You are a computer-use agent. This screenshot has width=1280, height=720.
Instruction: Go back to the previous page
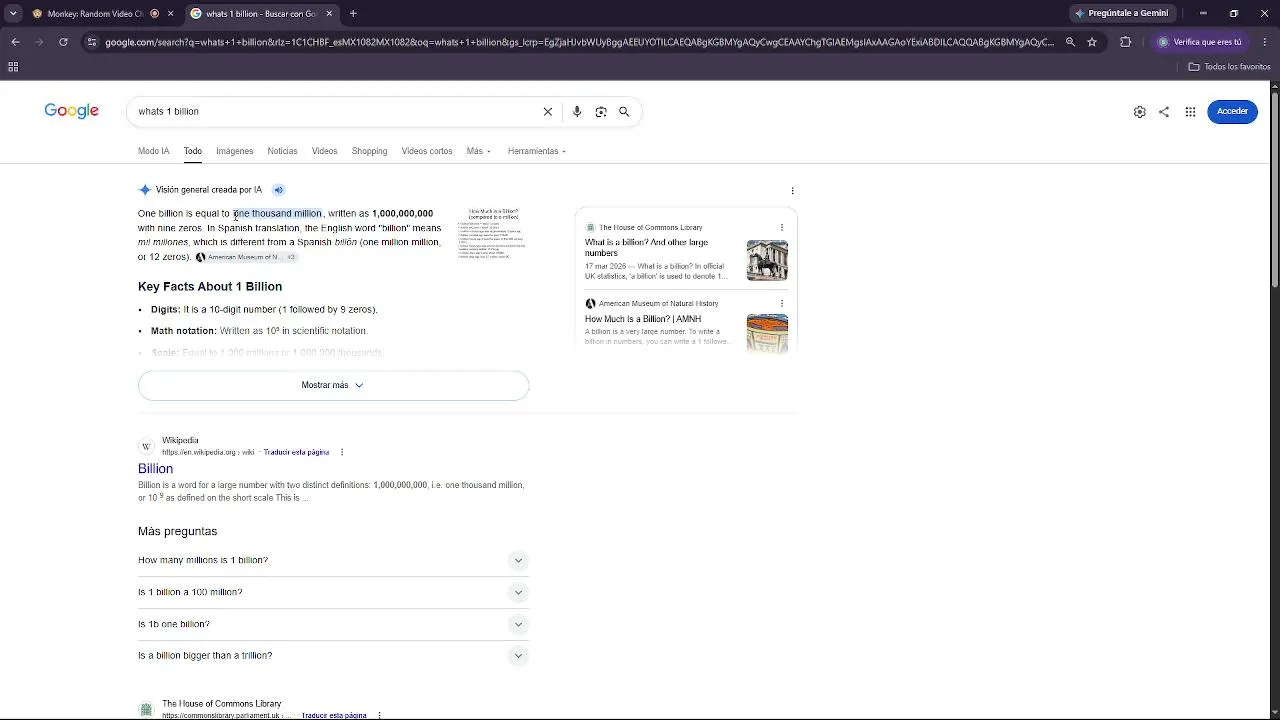[x=15, y=42]
